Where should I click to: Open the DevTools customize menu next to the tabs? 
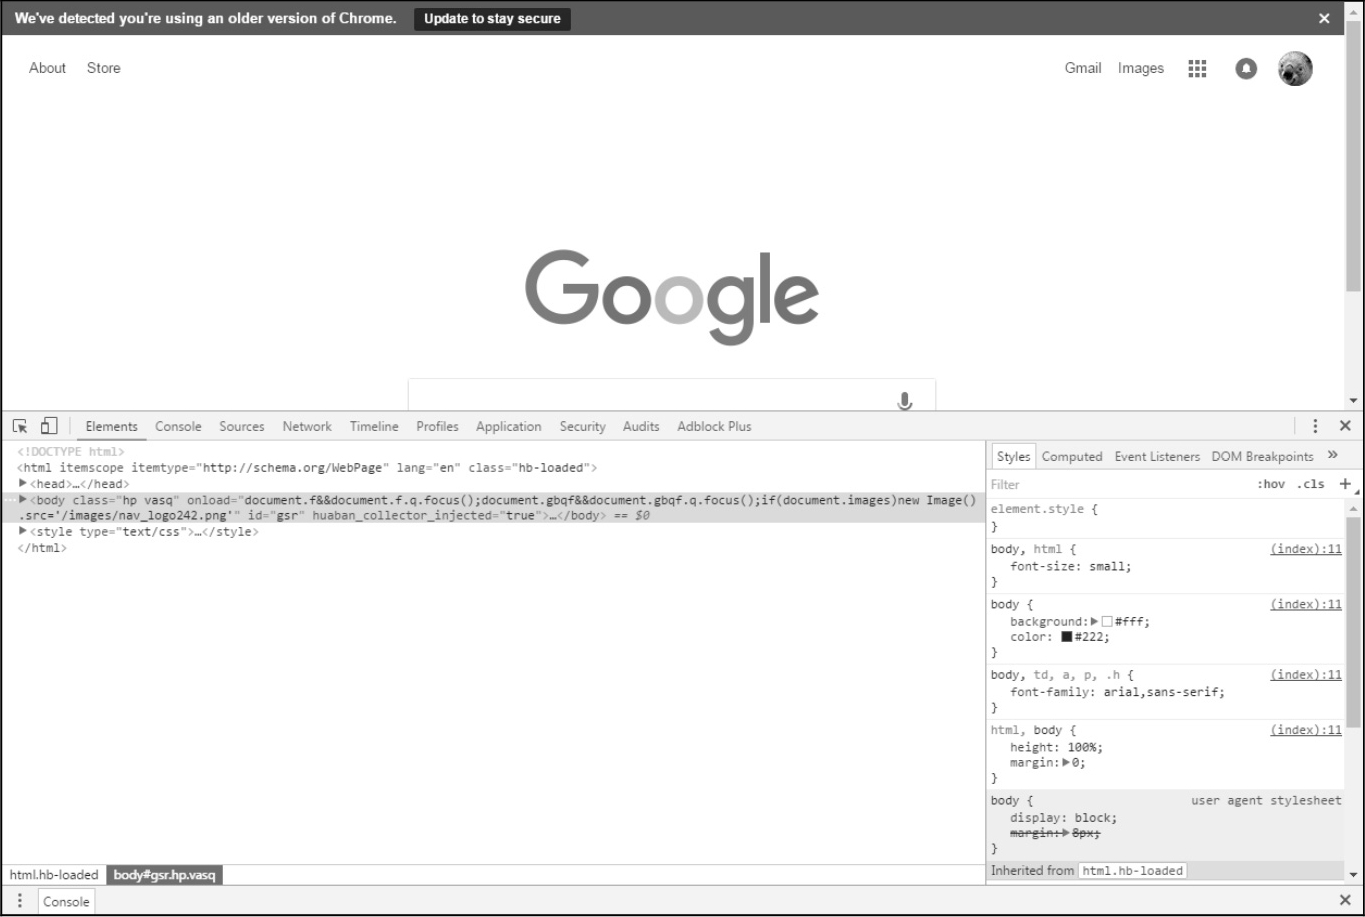point(1316,426)
